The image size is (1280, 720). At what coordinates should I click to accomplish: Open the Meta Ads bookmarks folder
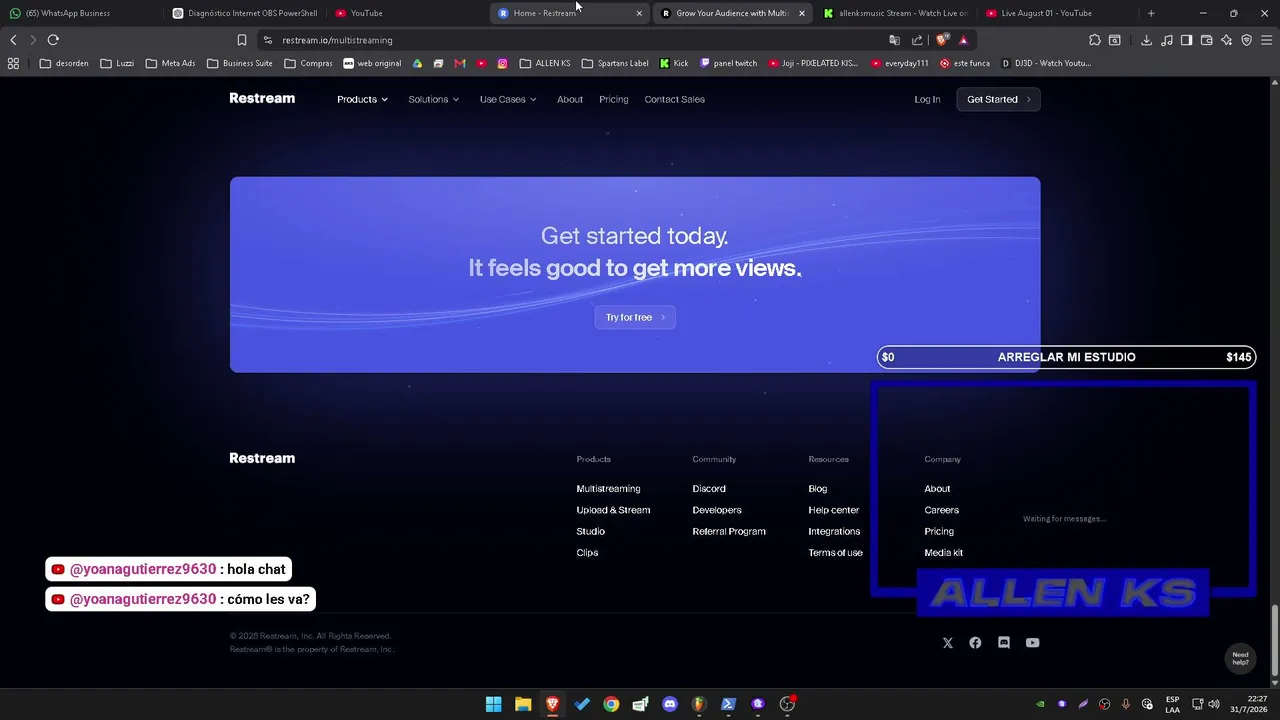[170, 63]
